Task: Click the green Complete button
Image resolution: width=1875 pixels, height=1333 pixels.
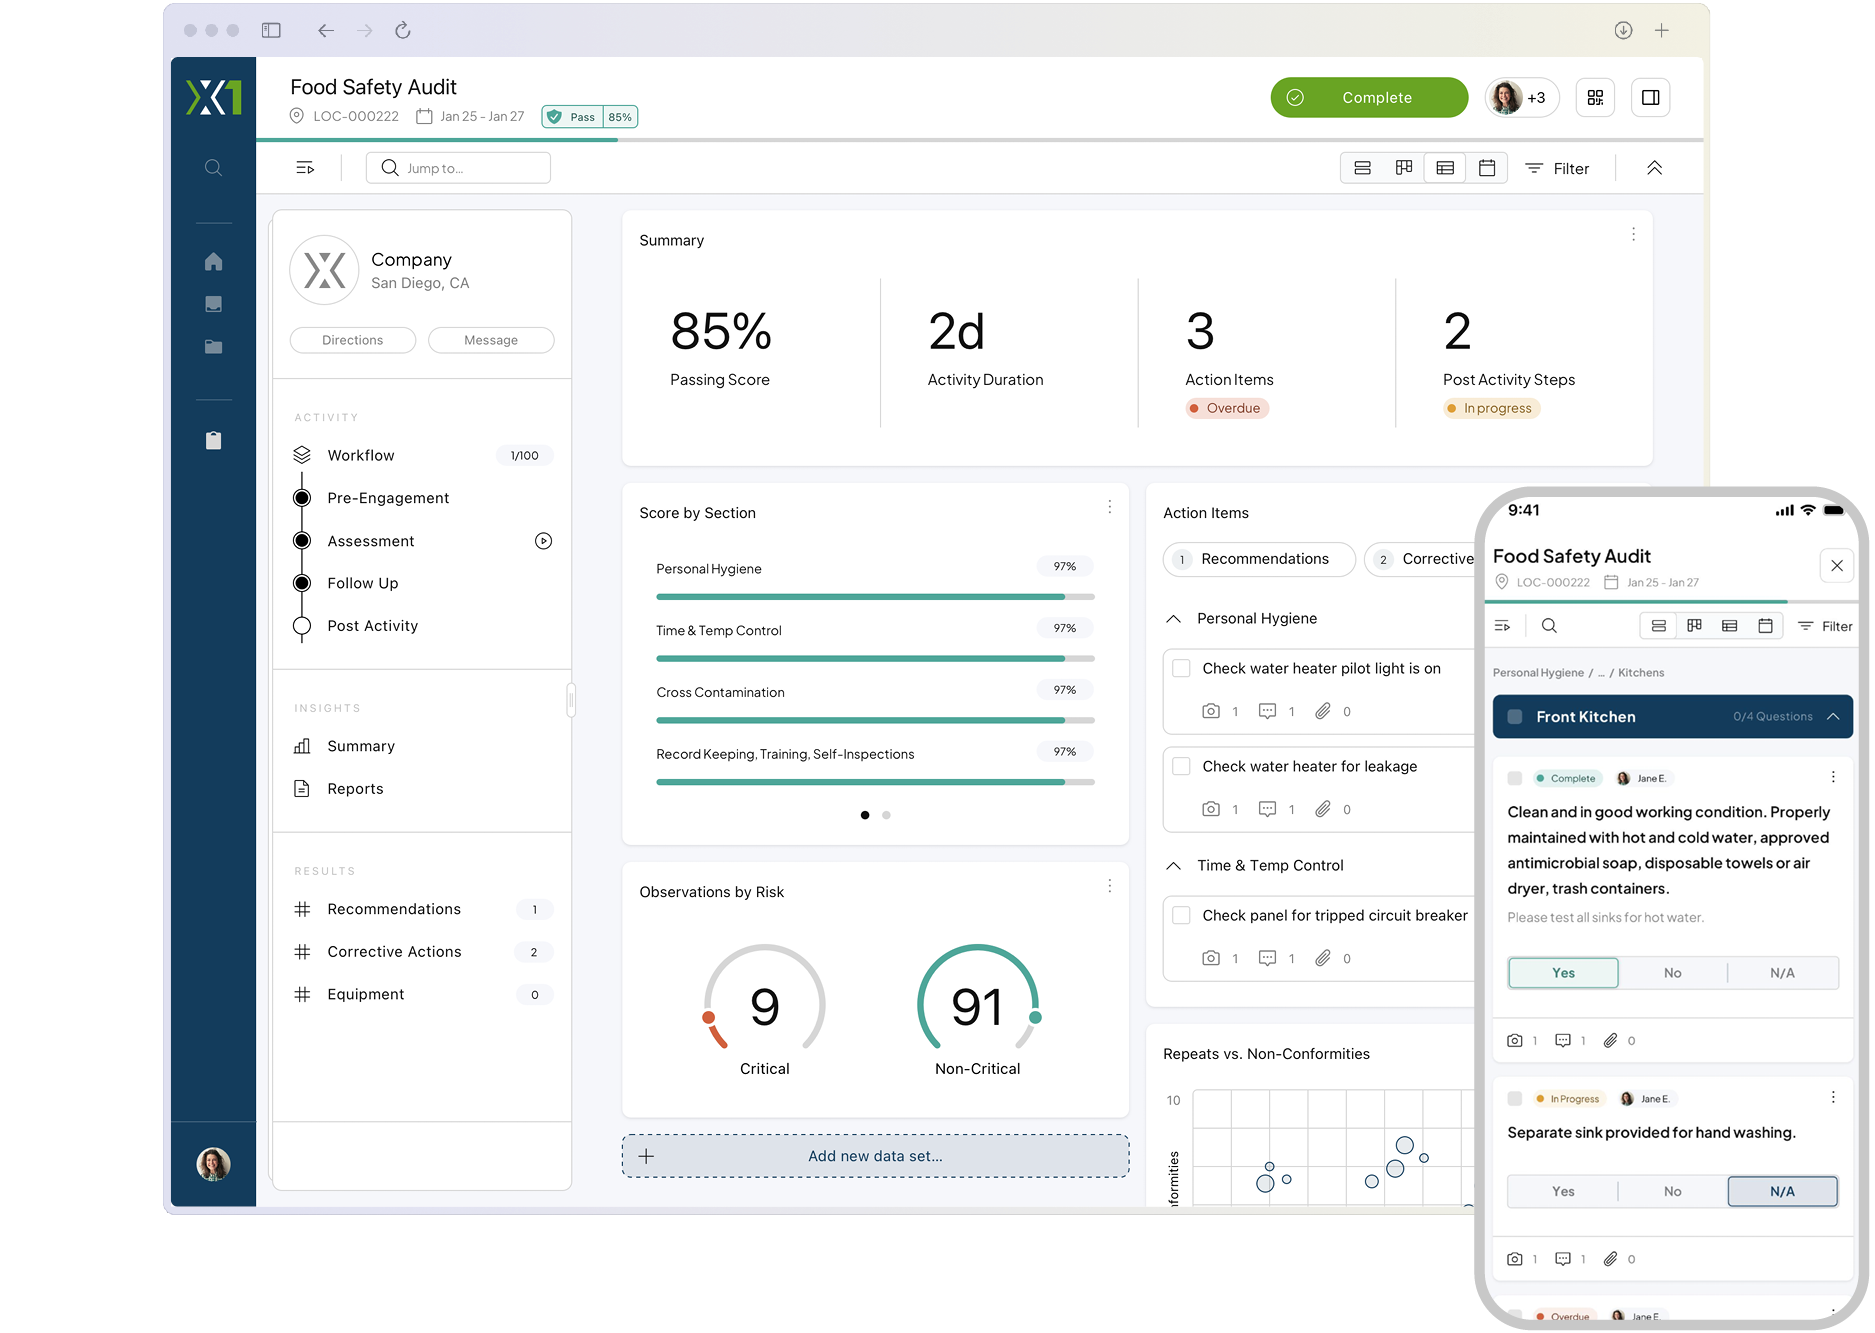Action: [x=1368, y=98]
